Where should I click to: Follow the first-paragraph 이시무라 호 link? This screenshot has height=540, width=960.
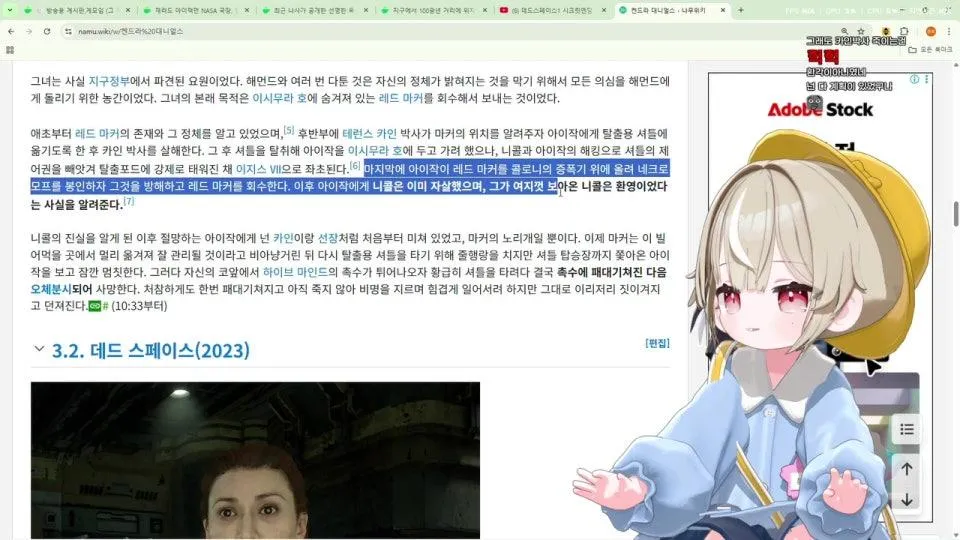coord(280,98)
